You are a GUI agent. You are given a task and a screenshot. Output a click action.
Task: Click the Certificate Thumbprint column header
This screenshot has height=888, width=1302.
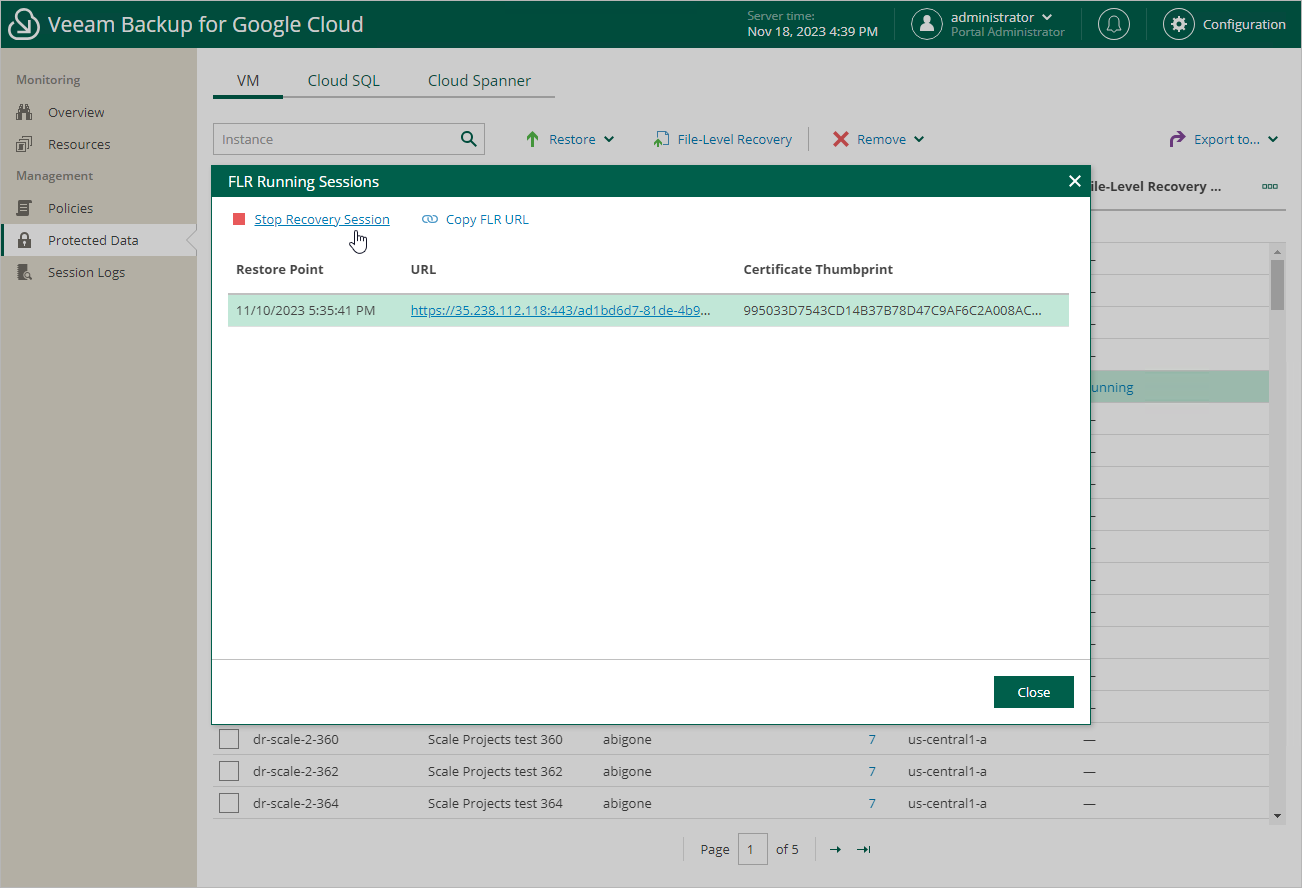tap(818, 269)
